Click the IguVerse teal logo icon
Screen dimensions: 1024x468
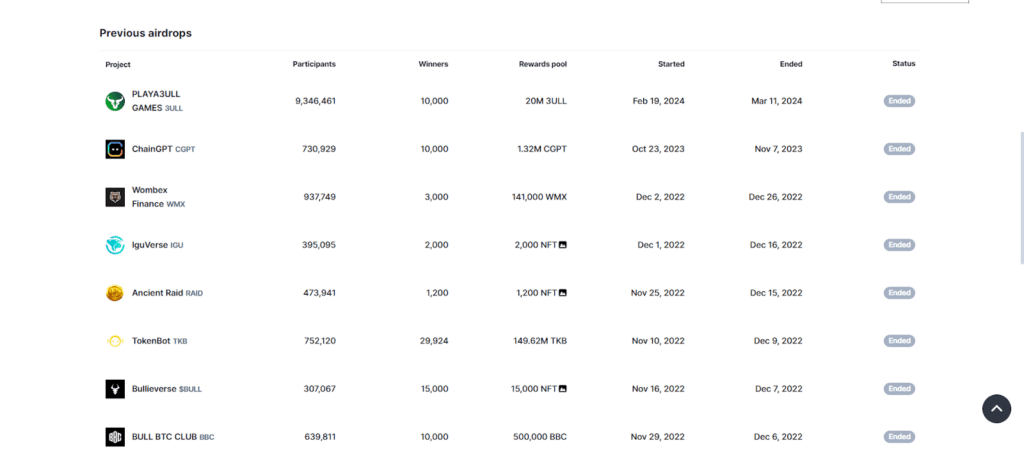point(115,245)
